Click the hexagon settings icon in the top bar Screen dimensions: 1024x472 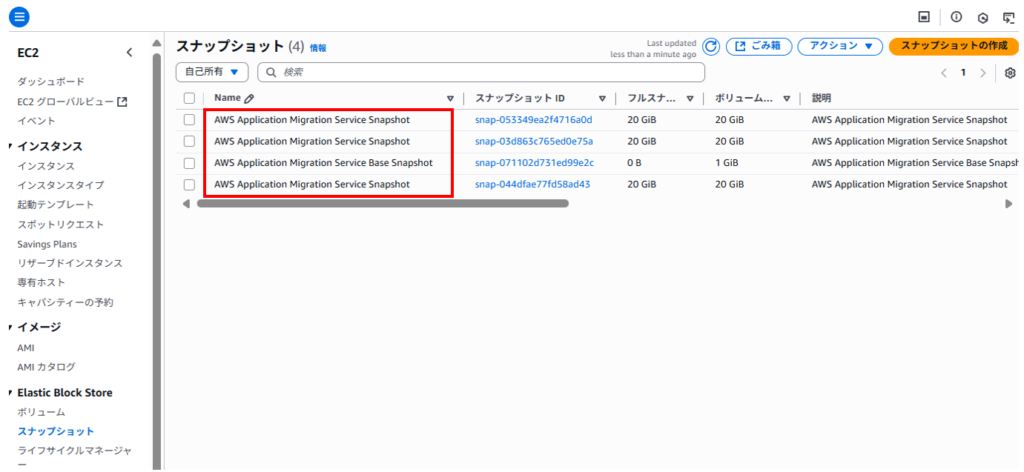pos(983,18)
